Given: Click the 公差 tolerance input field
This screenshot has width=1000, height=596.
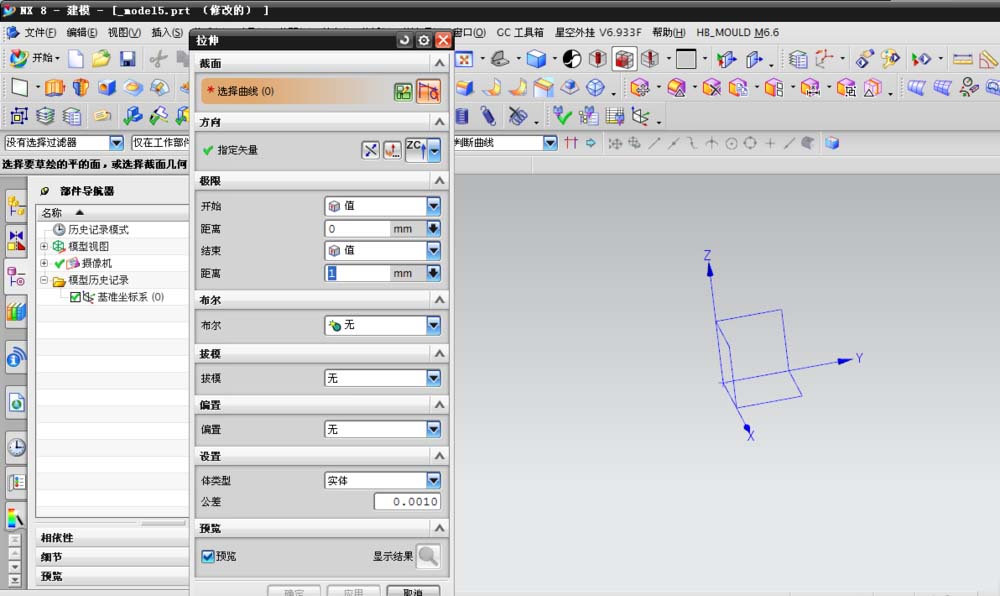Looking at the screenshot, I should coord(407,502).
